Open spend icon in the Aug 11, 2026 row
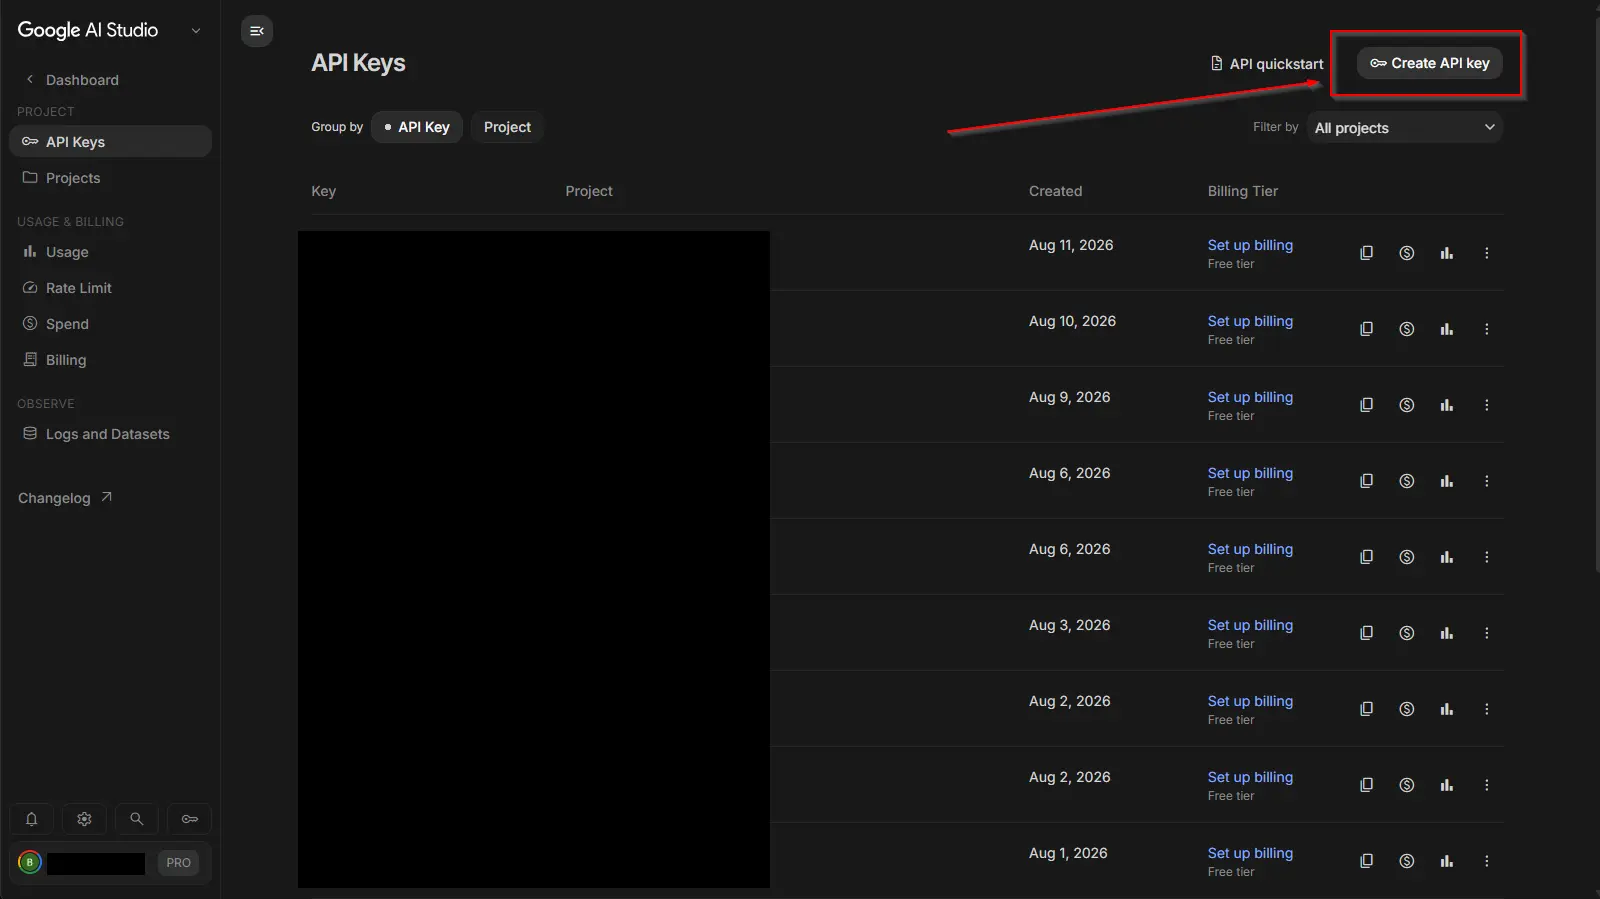 point(1406,253)
